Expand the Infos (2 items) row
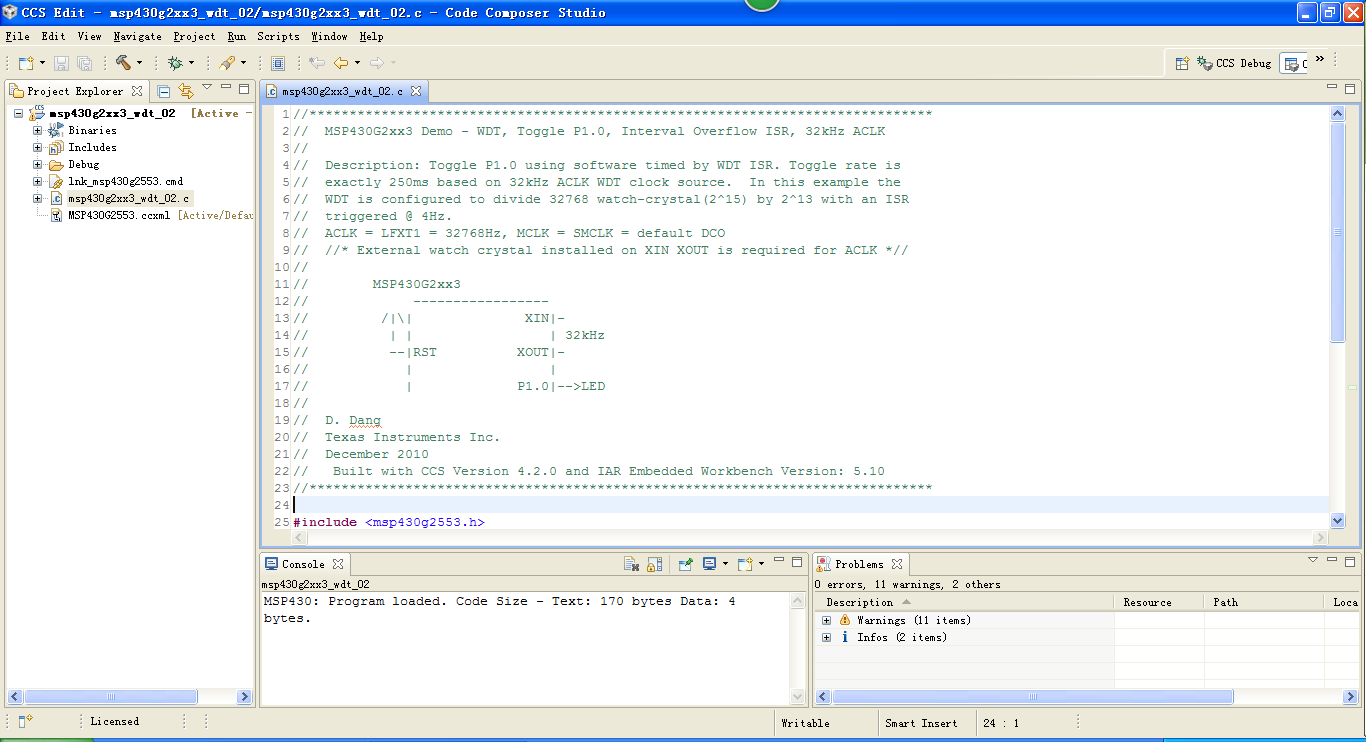This screenshot has width=1366, height=742. click(826, 637)
